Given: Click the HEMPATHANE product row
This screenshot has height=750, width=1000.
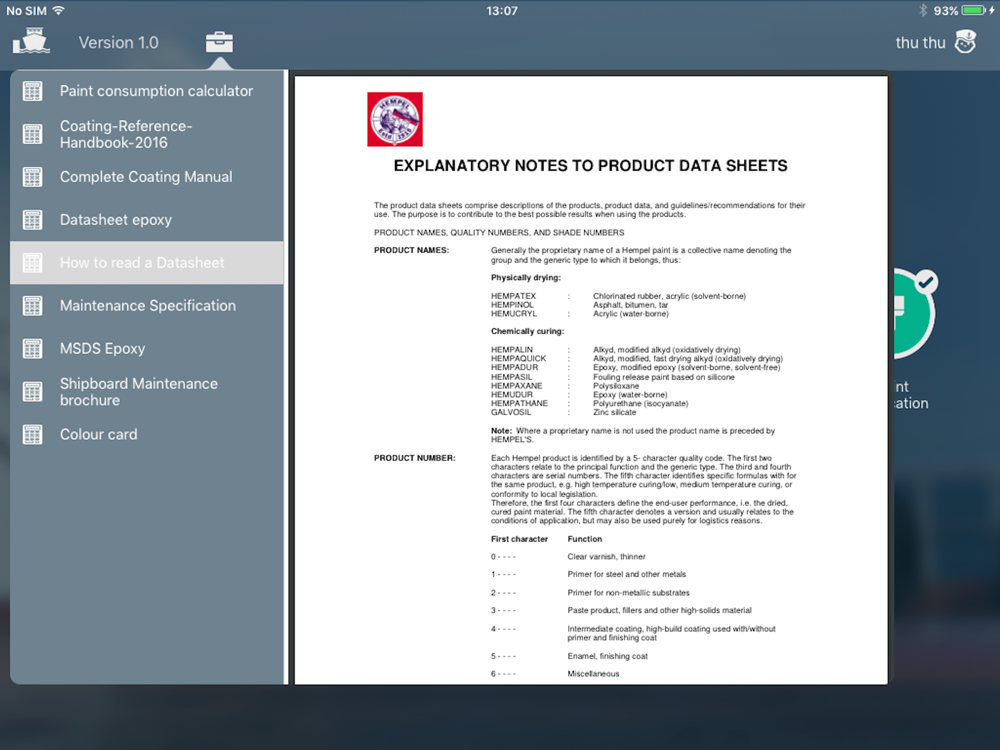Looking at the screenshot, I should pos(590,404).
